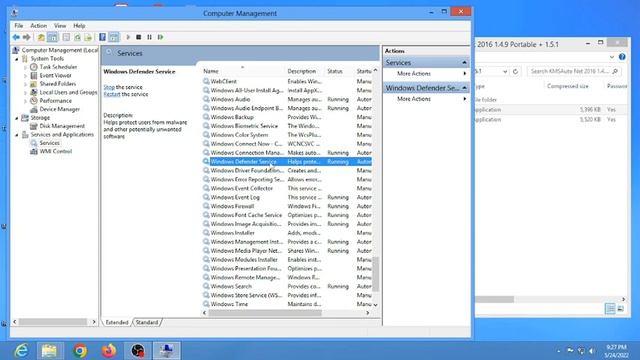Open the address bar dropdown in Explorer window
This screenshot has height=360, width=640.
(505, 71)
